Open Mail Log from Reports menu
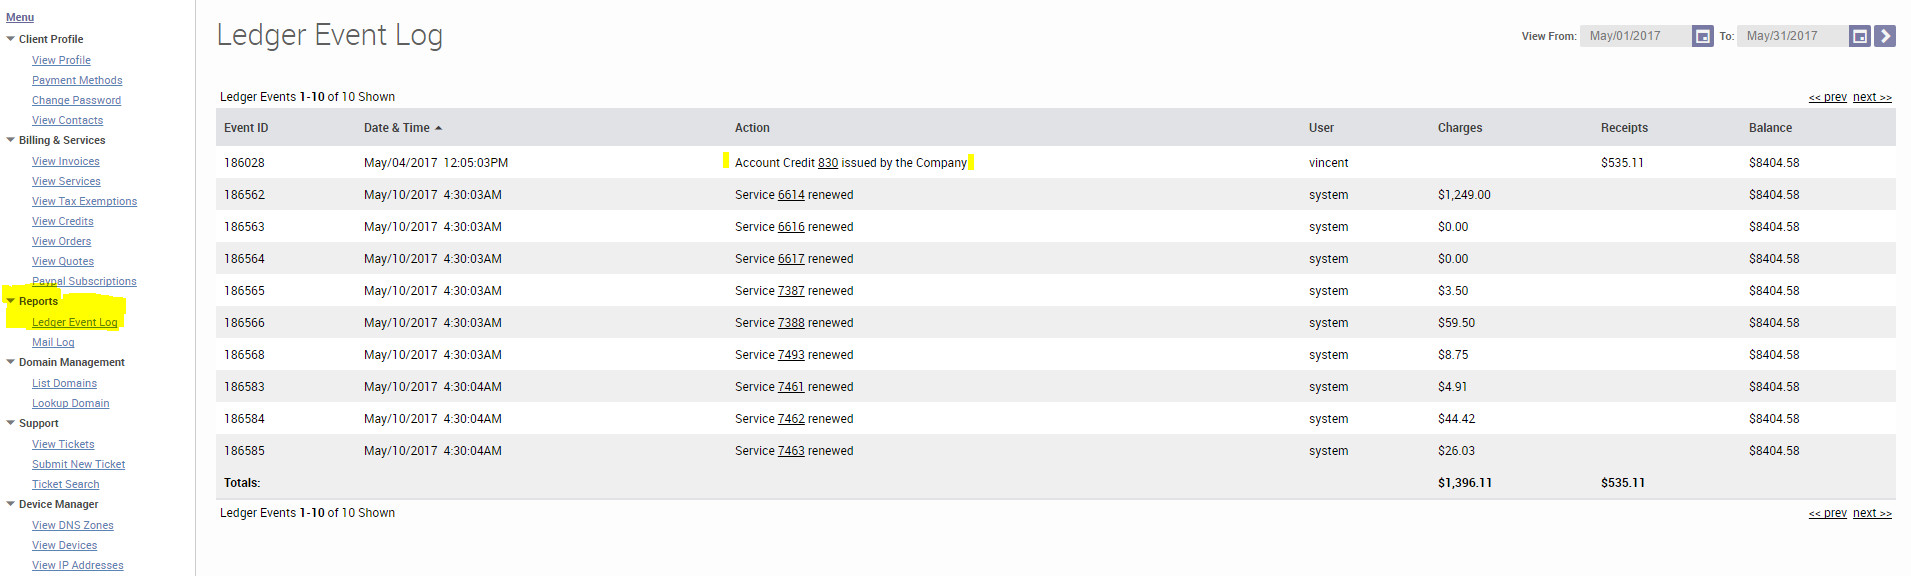Screen dimensions: 1911x576 point(53,342)
